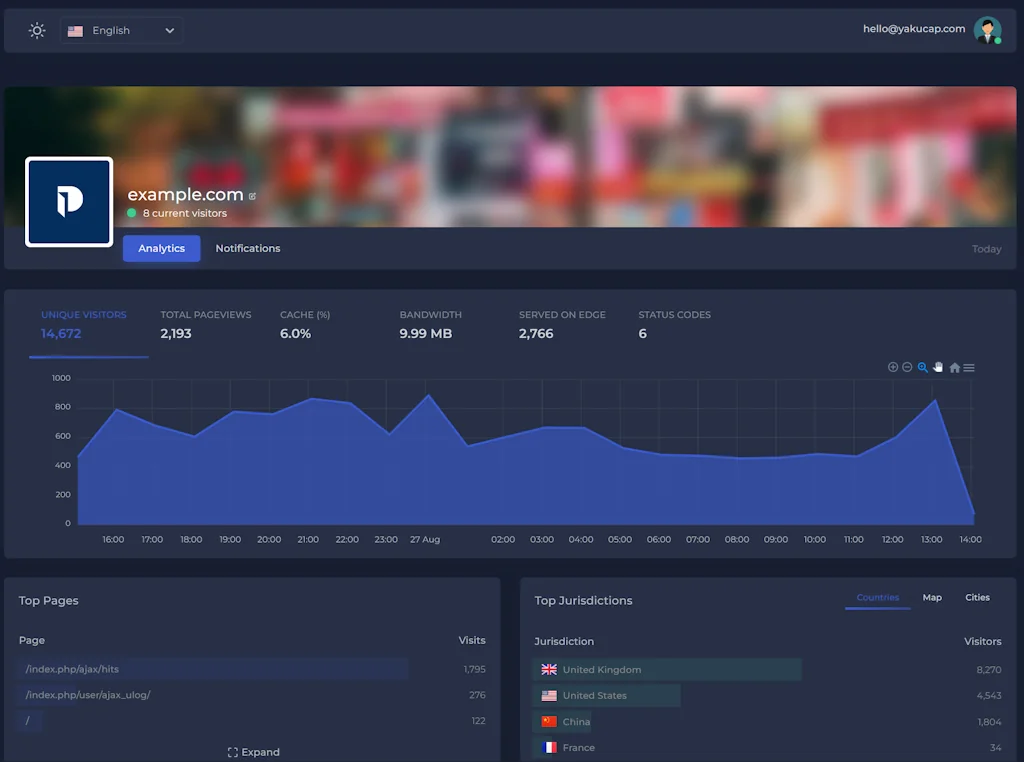Select the Total Pageviews metric
1024x762 pixels.
click(x=206, y=324)
